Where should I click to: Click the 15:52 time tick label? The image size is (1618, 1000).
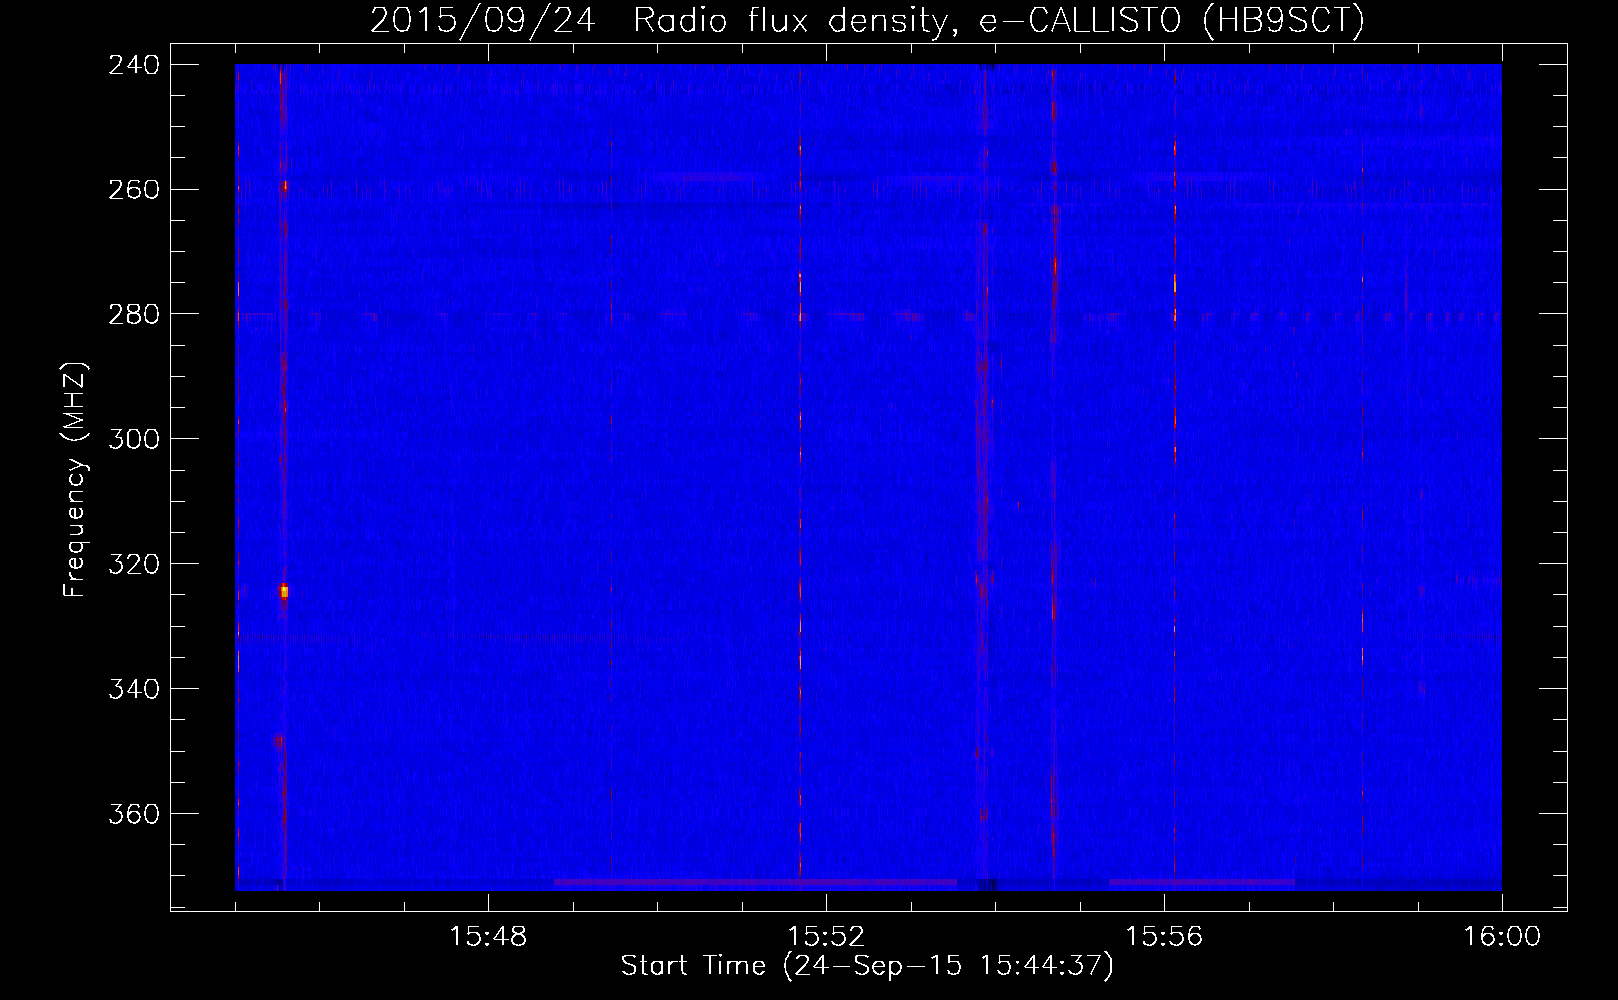click(826, 937)
